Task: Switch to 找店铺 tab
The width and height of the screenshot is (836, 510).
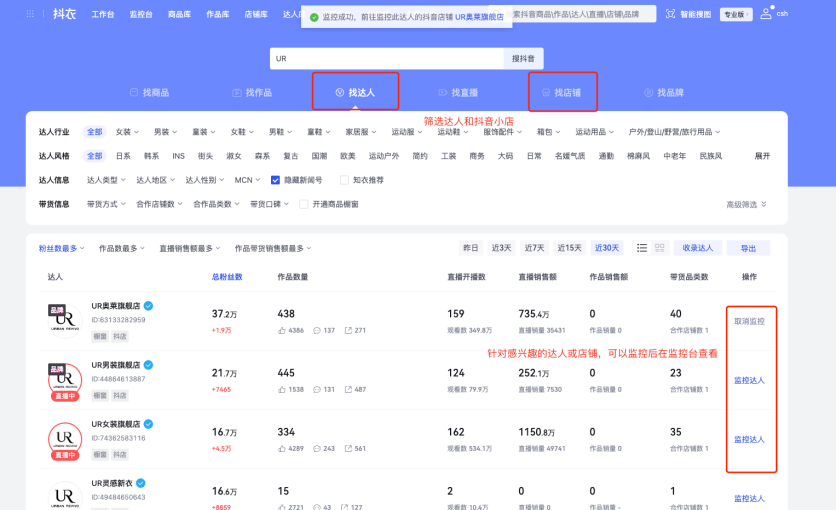Action: click(x=561, y=93)
